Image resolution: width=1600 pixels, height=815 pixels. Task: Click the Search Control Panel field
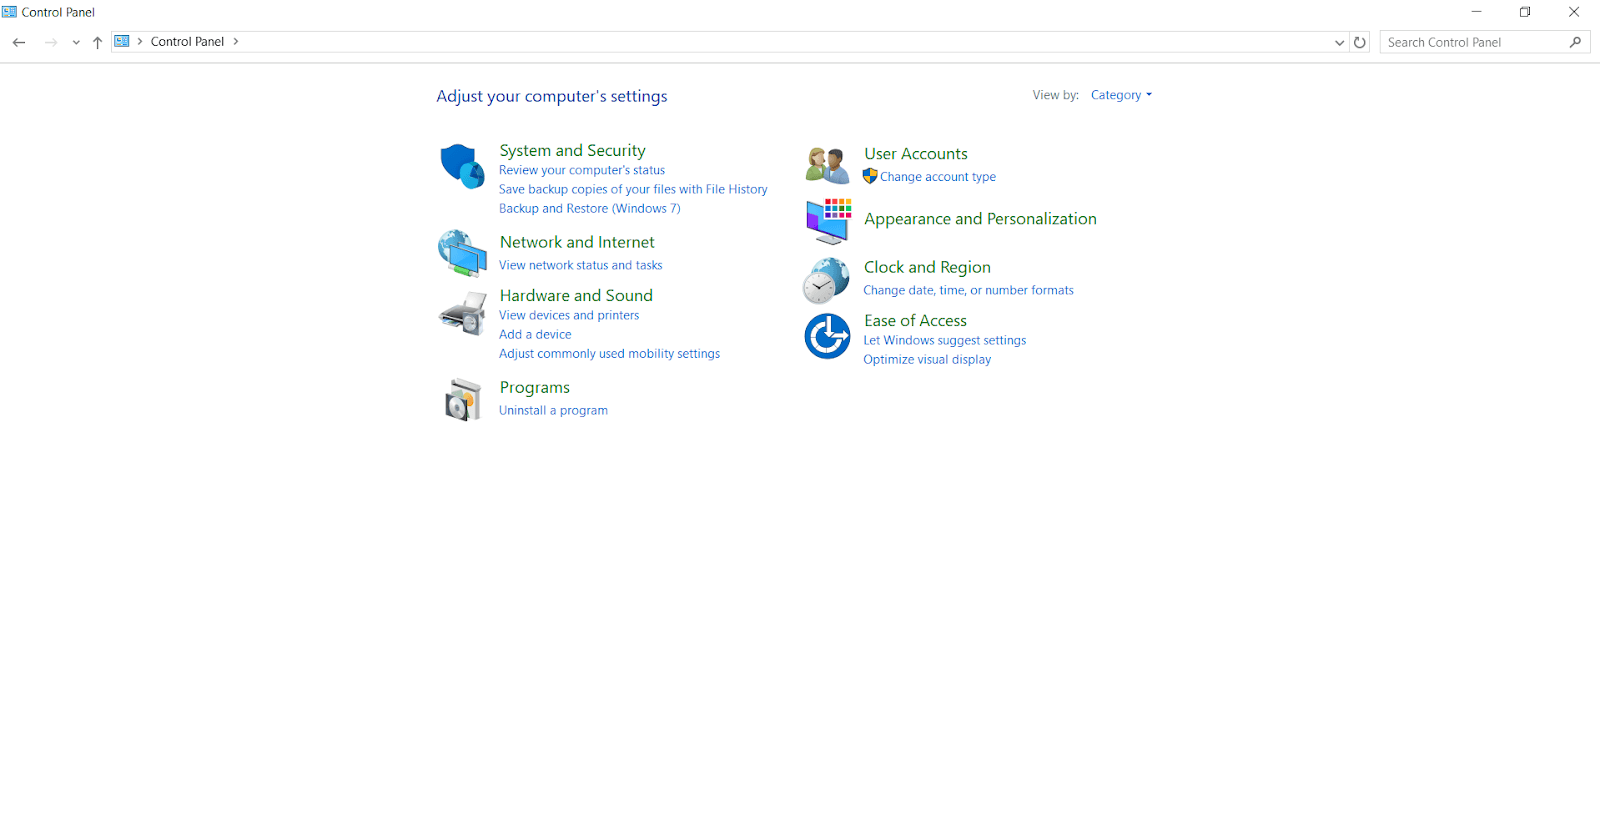(1474, 42)
